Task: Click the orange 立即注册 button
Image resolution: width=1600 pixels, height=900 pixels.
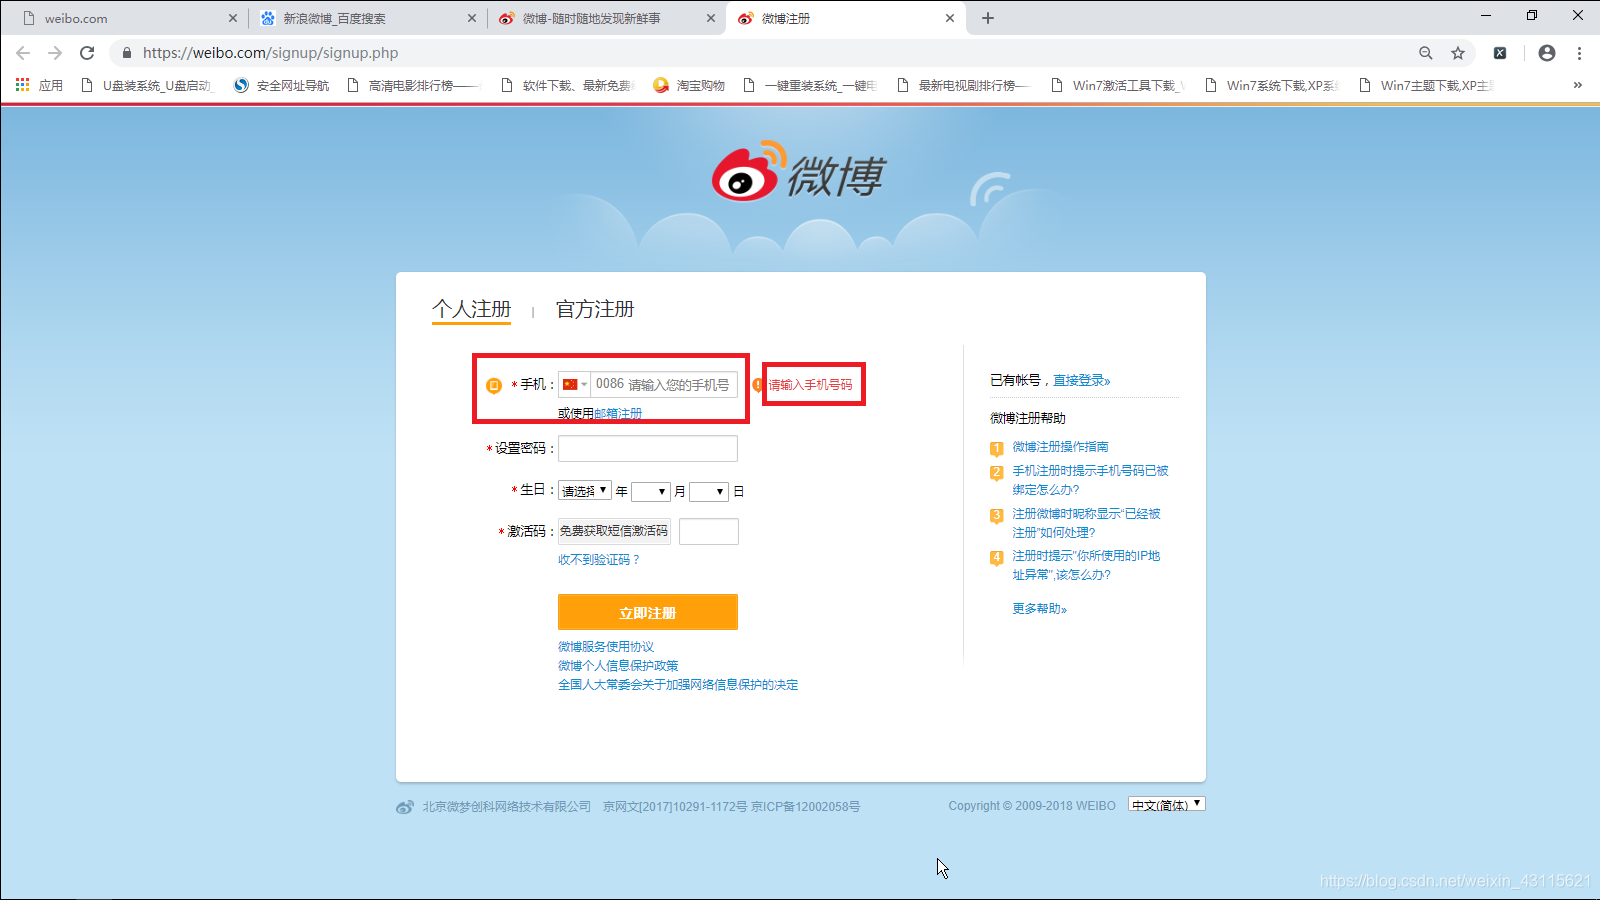Action: coord(648,612)
